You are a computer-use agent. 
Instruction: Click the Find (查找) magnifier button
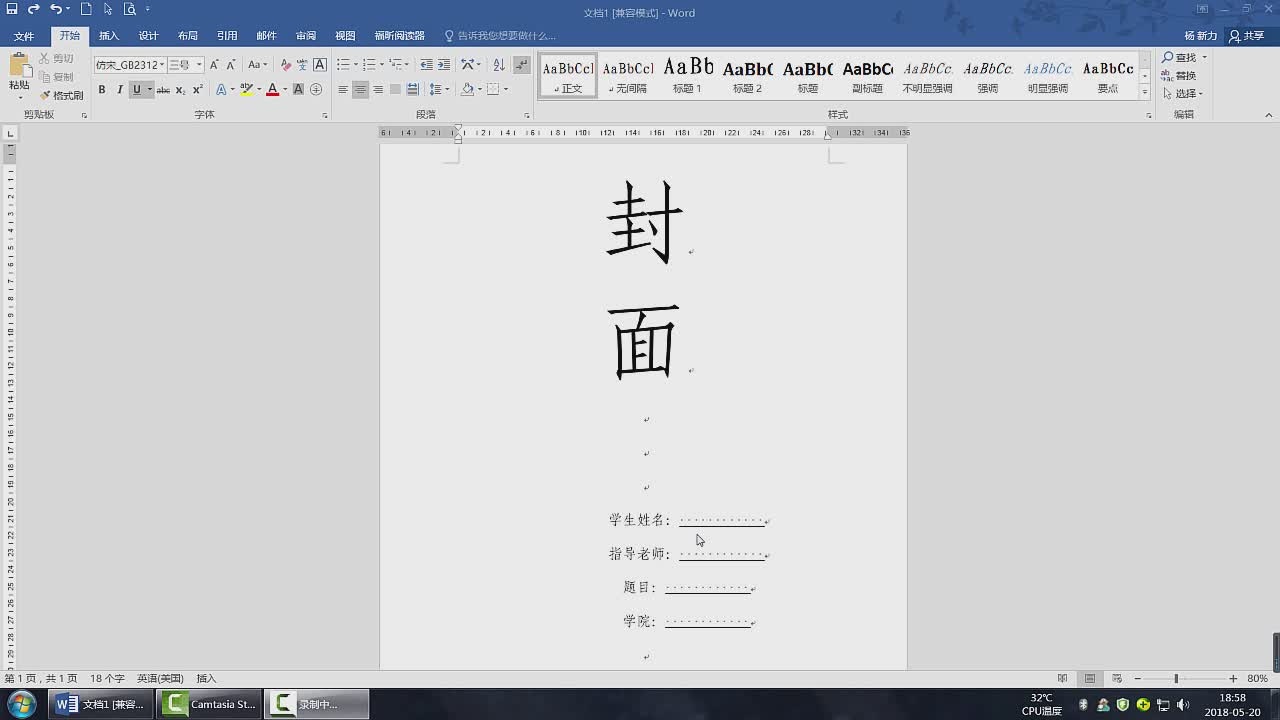tap(1184, 57)
